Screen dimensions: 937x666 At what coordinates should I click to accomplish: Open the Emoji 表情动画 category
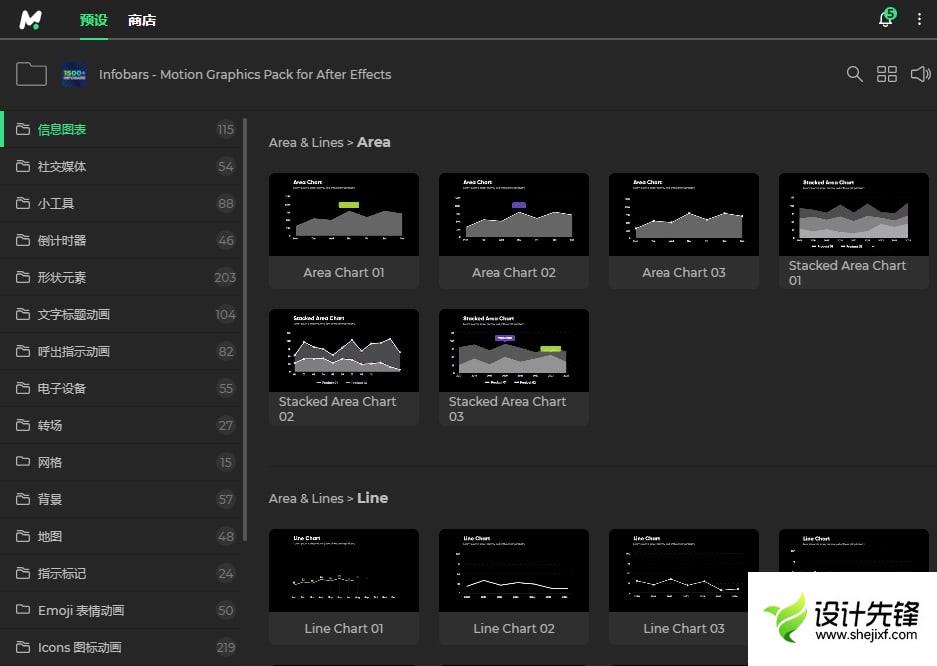81,610
